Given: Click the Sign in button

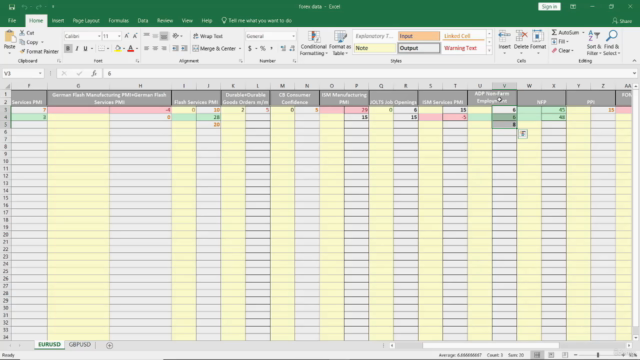Looking at the screenshot, I should coord(549,7).
